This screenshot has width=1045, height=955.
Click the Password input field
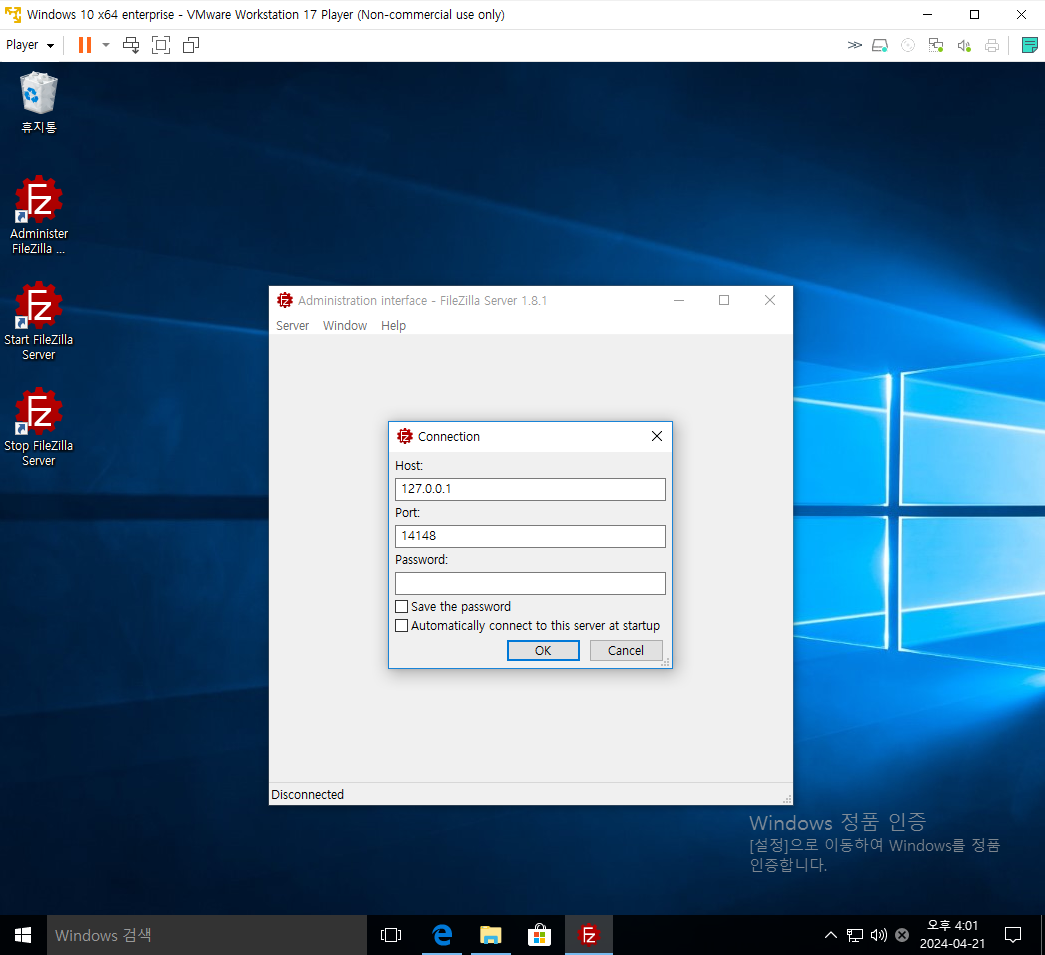[530, 583]
